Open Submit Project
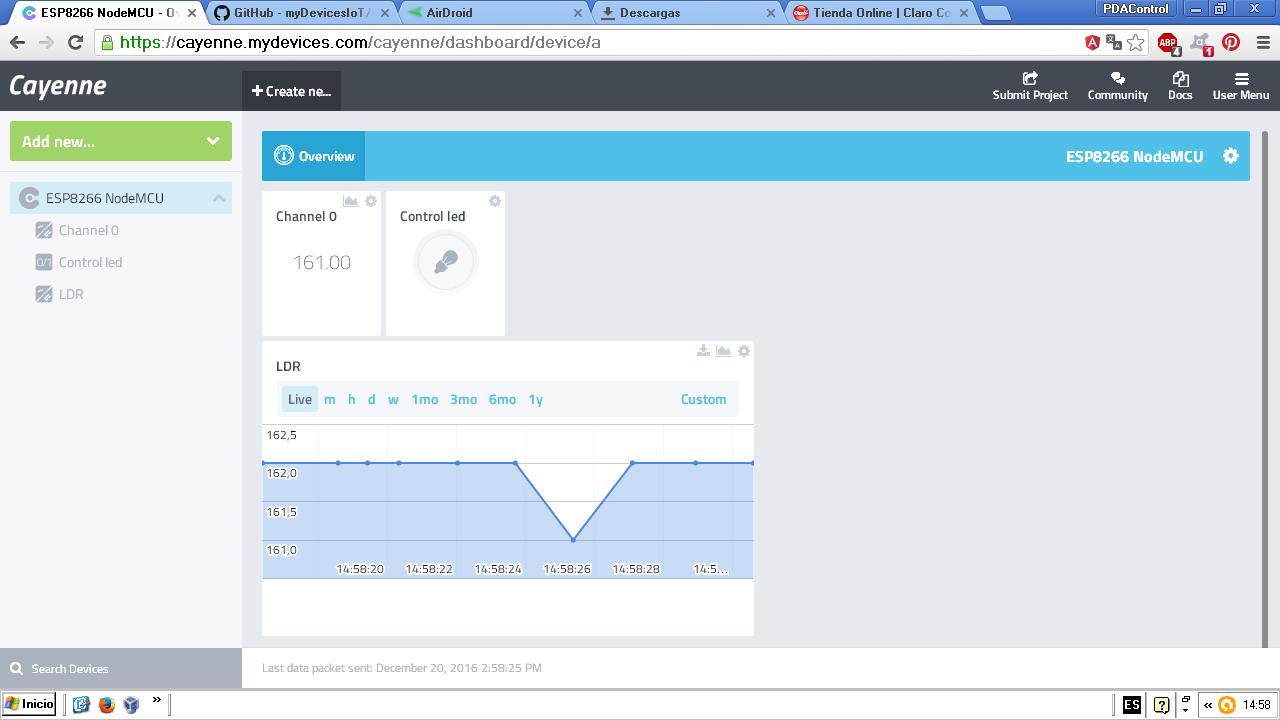Viewport: 1280px width, 720px height. 1030,86
